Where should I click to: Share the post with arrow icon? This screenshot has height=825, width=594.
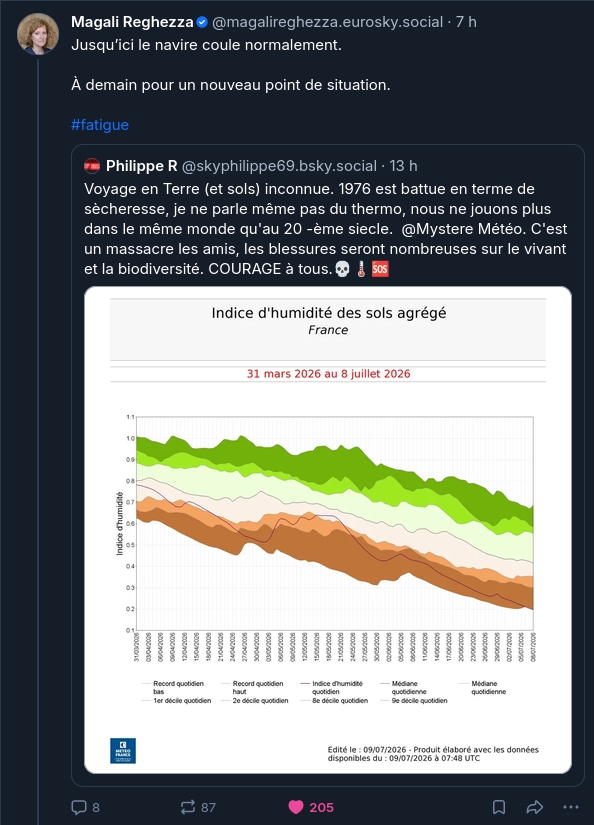point(535,807)
